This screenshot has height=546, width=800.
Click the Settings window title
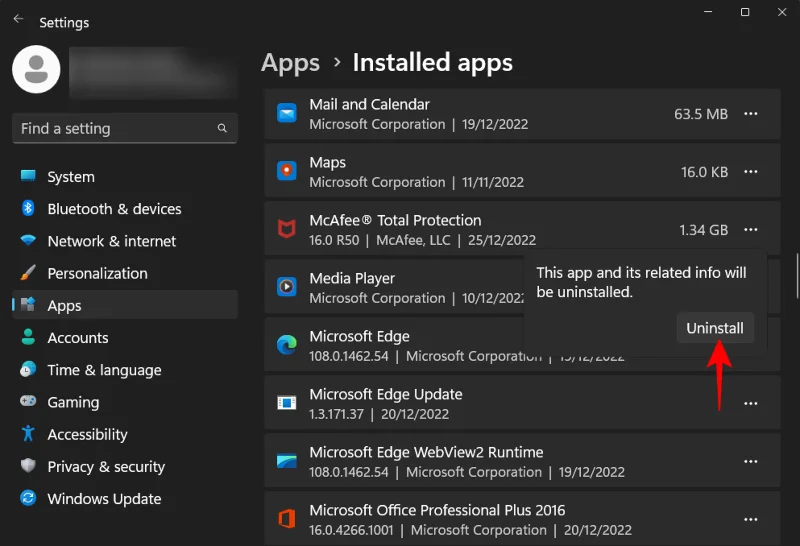(64, 22)
